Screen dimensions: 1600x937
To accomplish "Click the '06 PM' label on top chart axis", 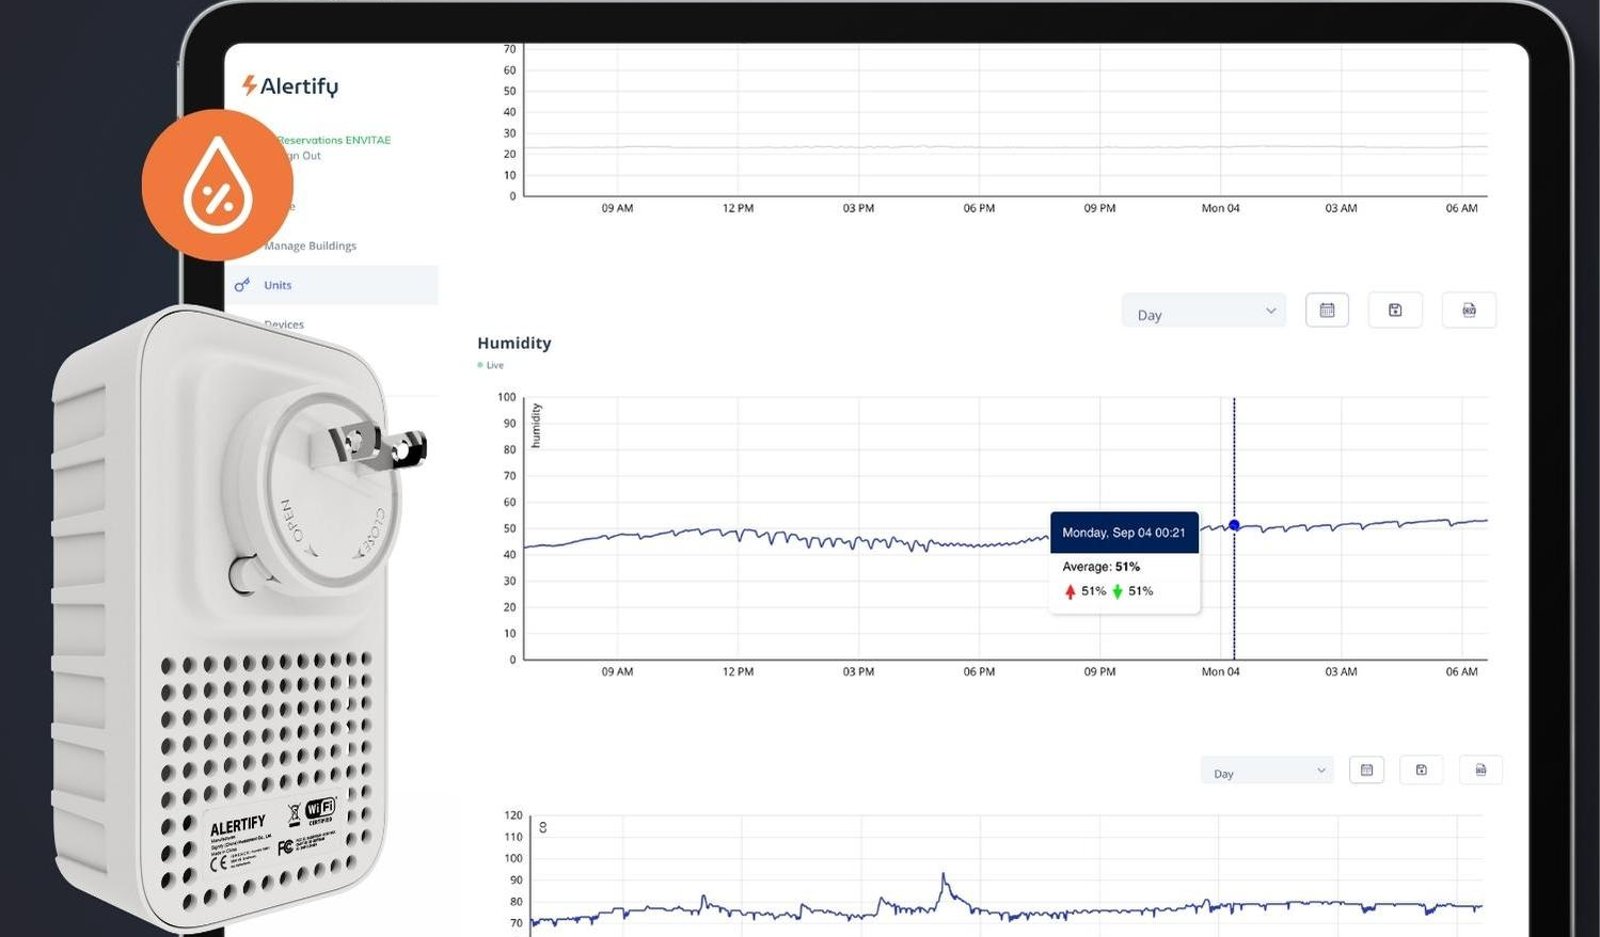I will click(x=979, y=208).
